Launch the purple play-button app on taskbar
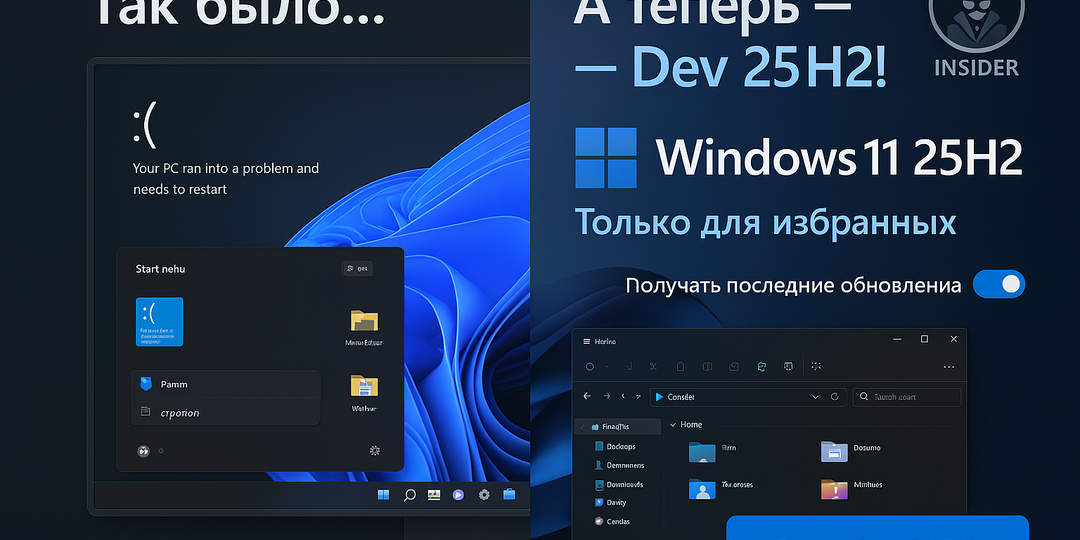 (x=458, y=494)
